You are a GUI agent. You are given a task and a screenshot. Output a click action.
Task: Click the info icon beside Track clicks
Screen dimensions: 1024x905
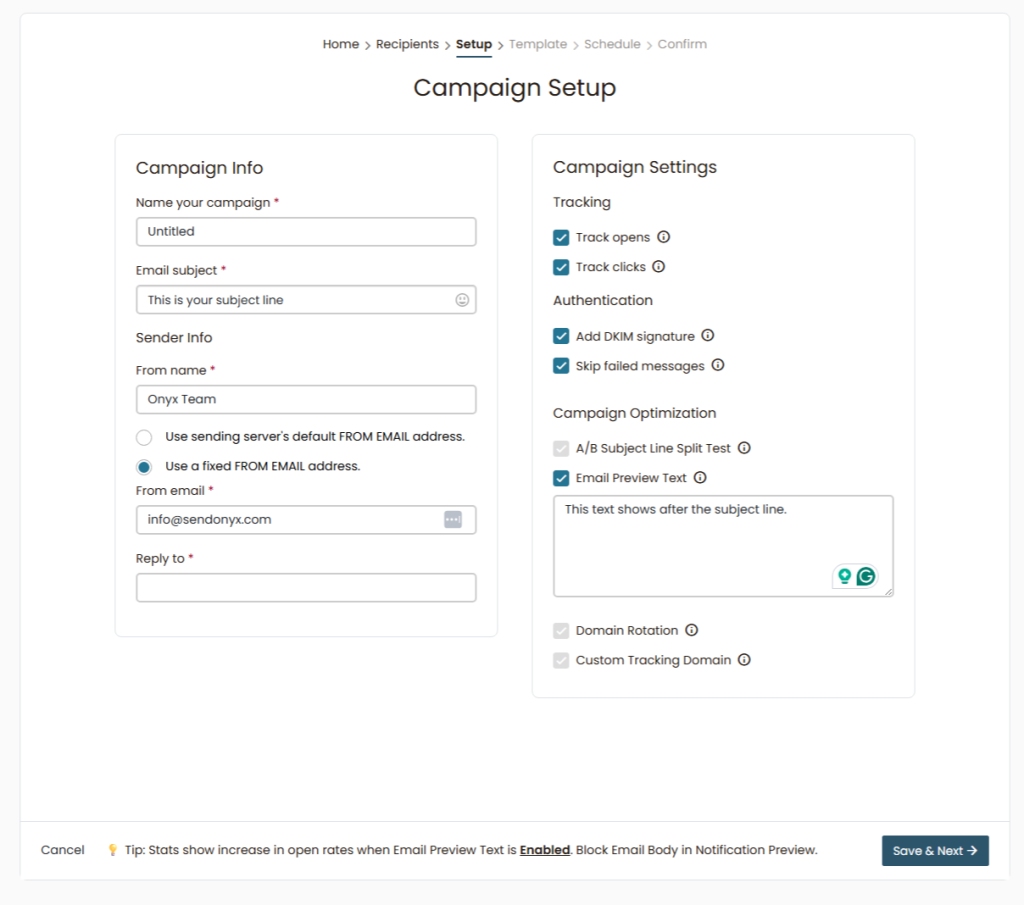659,267
